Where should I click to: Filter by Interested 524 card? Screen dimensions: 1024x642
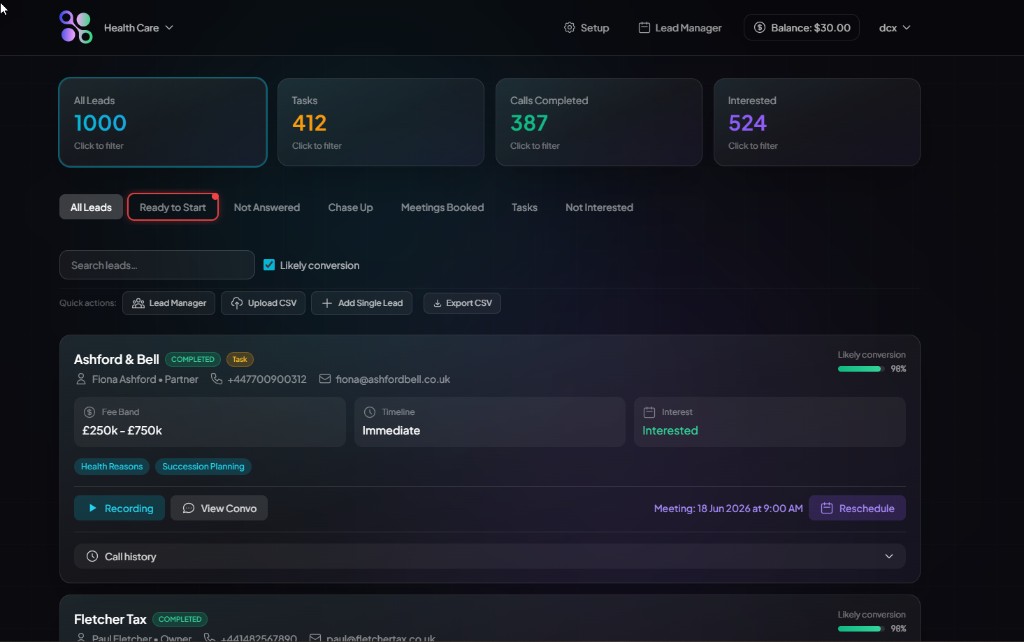coord(817,122)
